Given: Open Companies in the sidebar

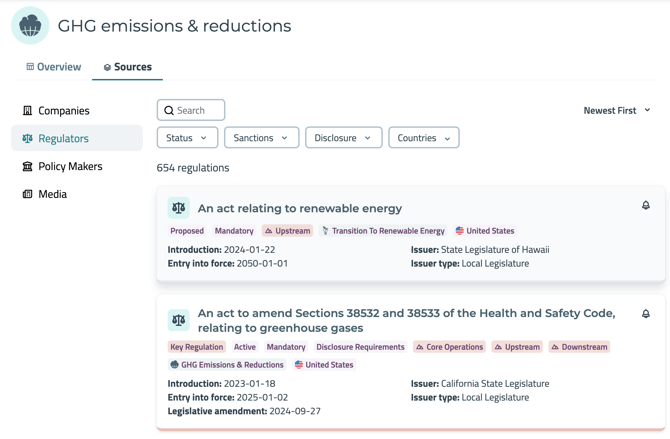Looking at the screenshot, I should pyautogui.click(x=63, y=110).
